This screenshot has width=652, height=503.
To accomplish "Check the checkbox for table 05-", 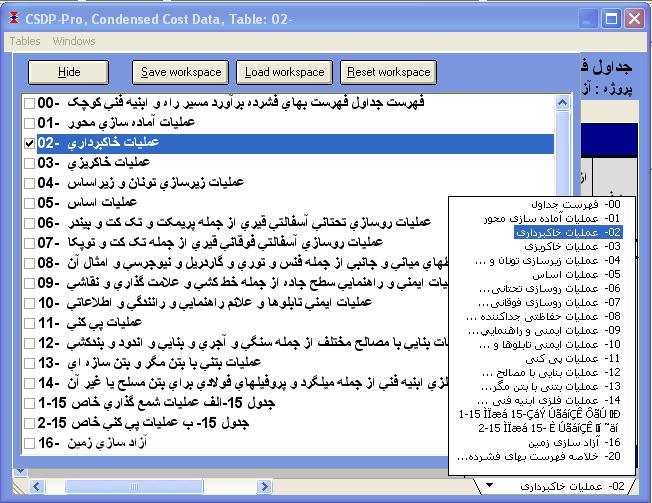I will [30, 203].
